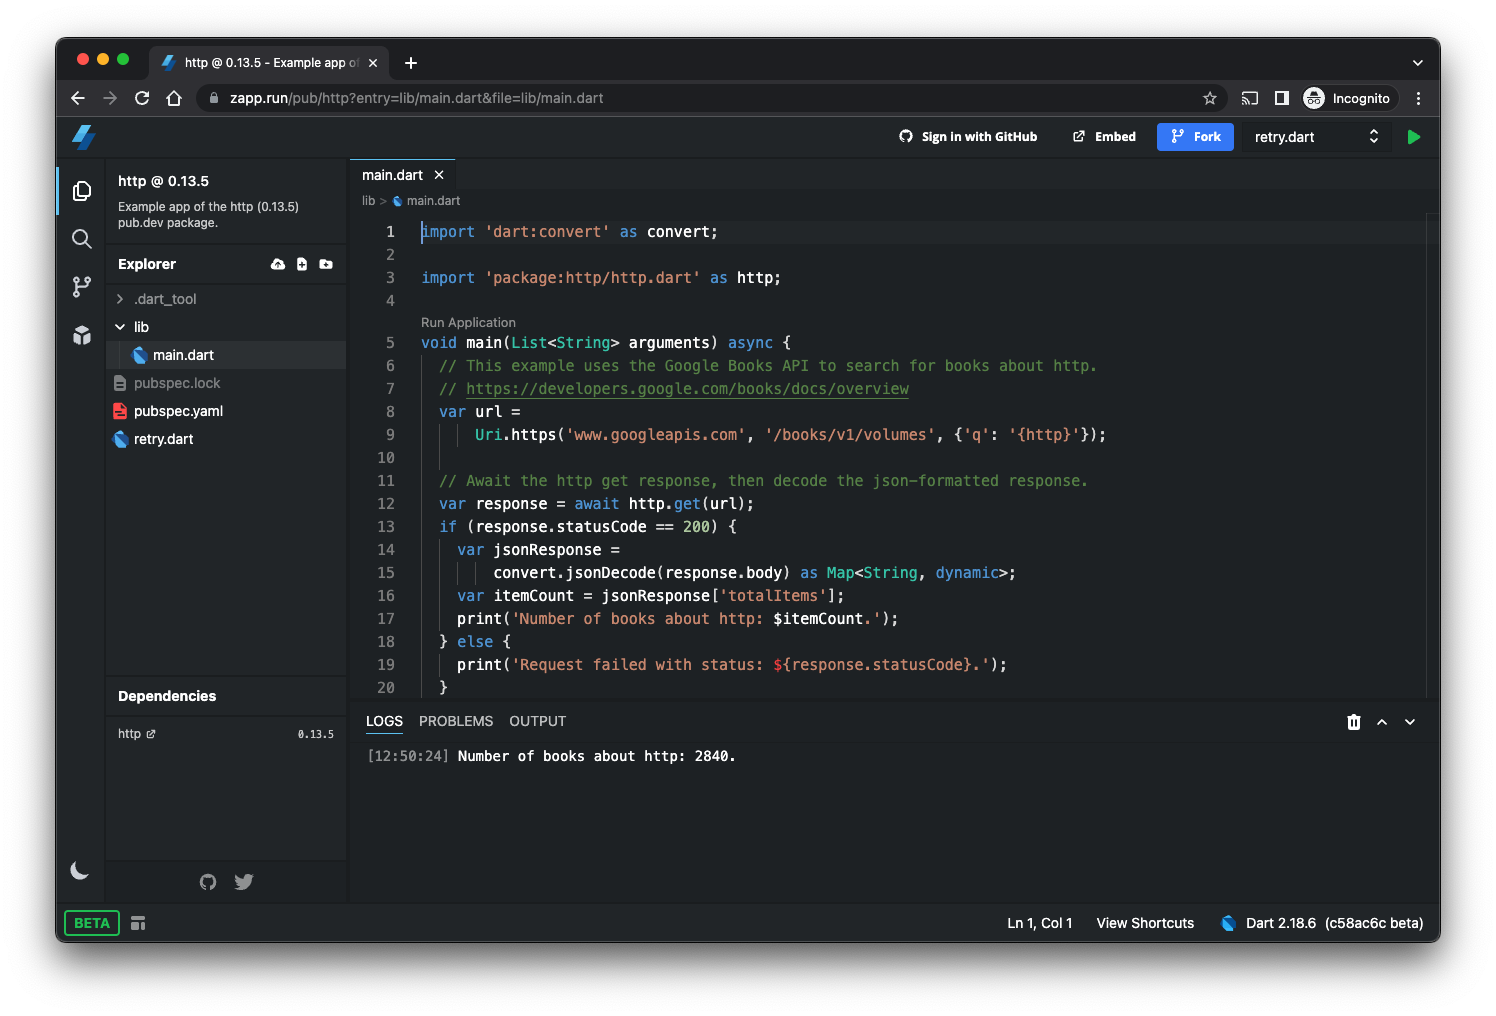Screen dimensions: 1496x1016
Task: Click the Zapp logo in header
Action: coord(84,137)
